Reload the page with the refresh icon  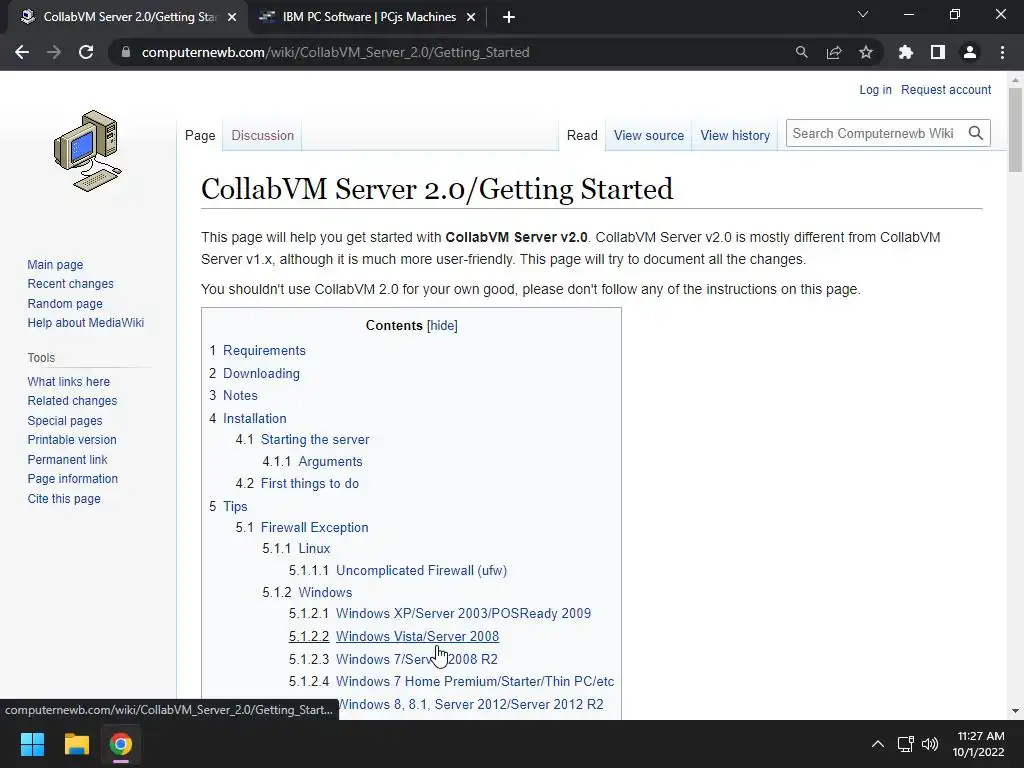[86, 52]
